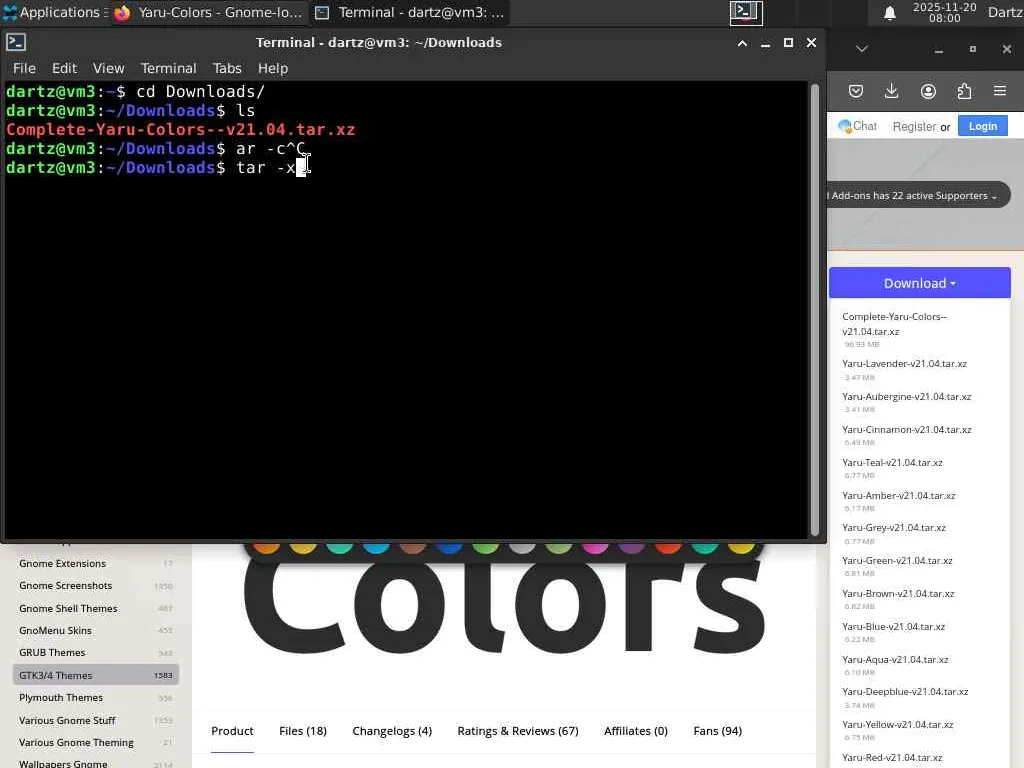Download Yaru-Teal-v21.04.tar.xz
1024x768 pixels.
coord(892,462)
